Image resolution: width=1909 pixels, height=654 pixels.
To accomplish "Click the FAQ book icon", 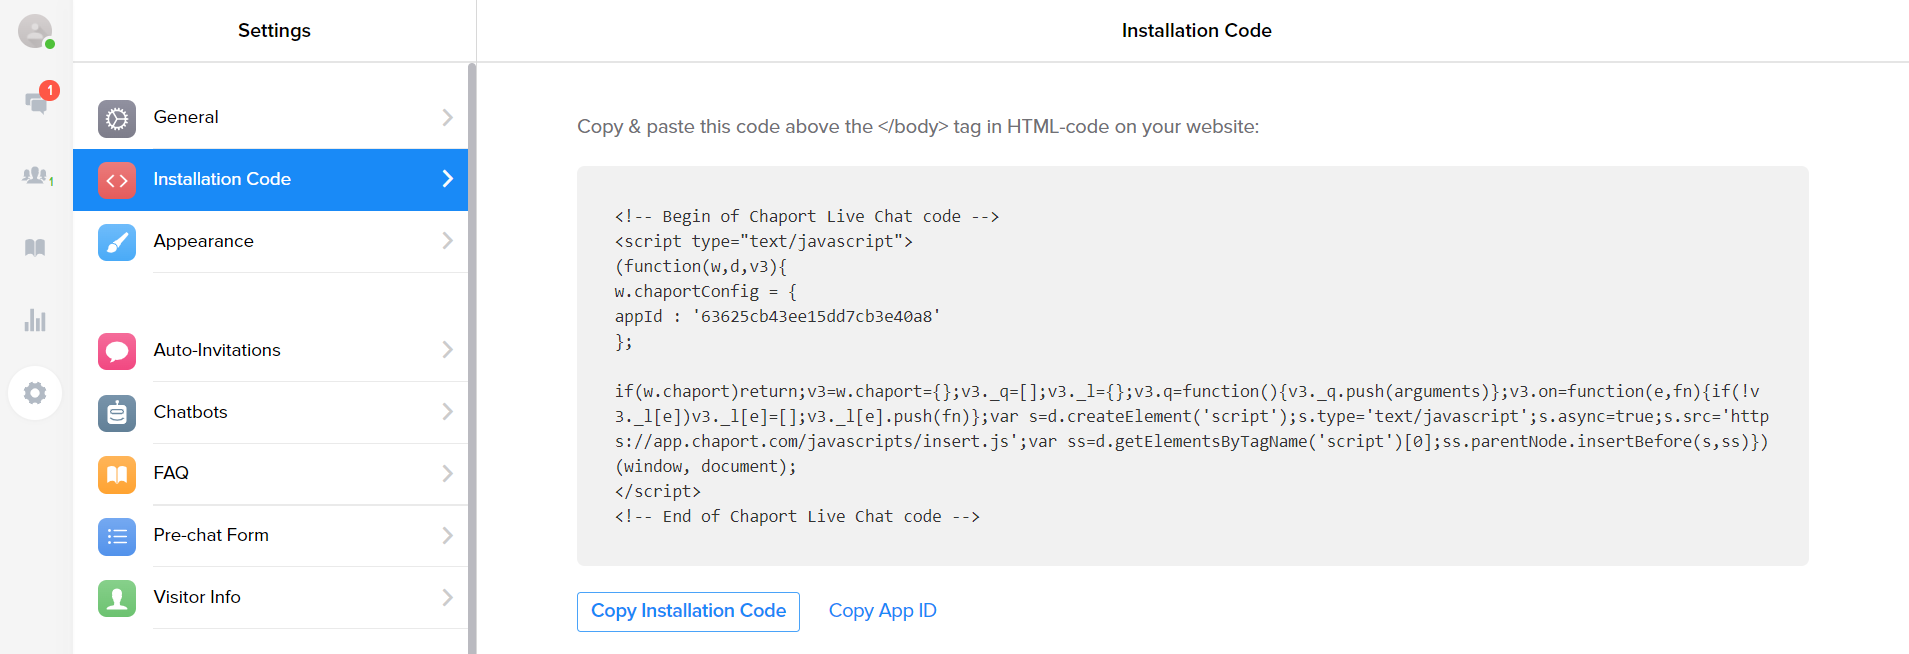I will (x=117, y=474).
